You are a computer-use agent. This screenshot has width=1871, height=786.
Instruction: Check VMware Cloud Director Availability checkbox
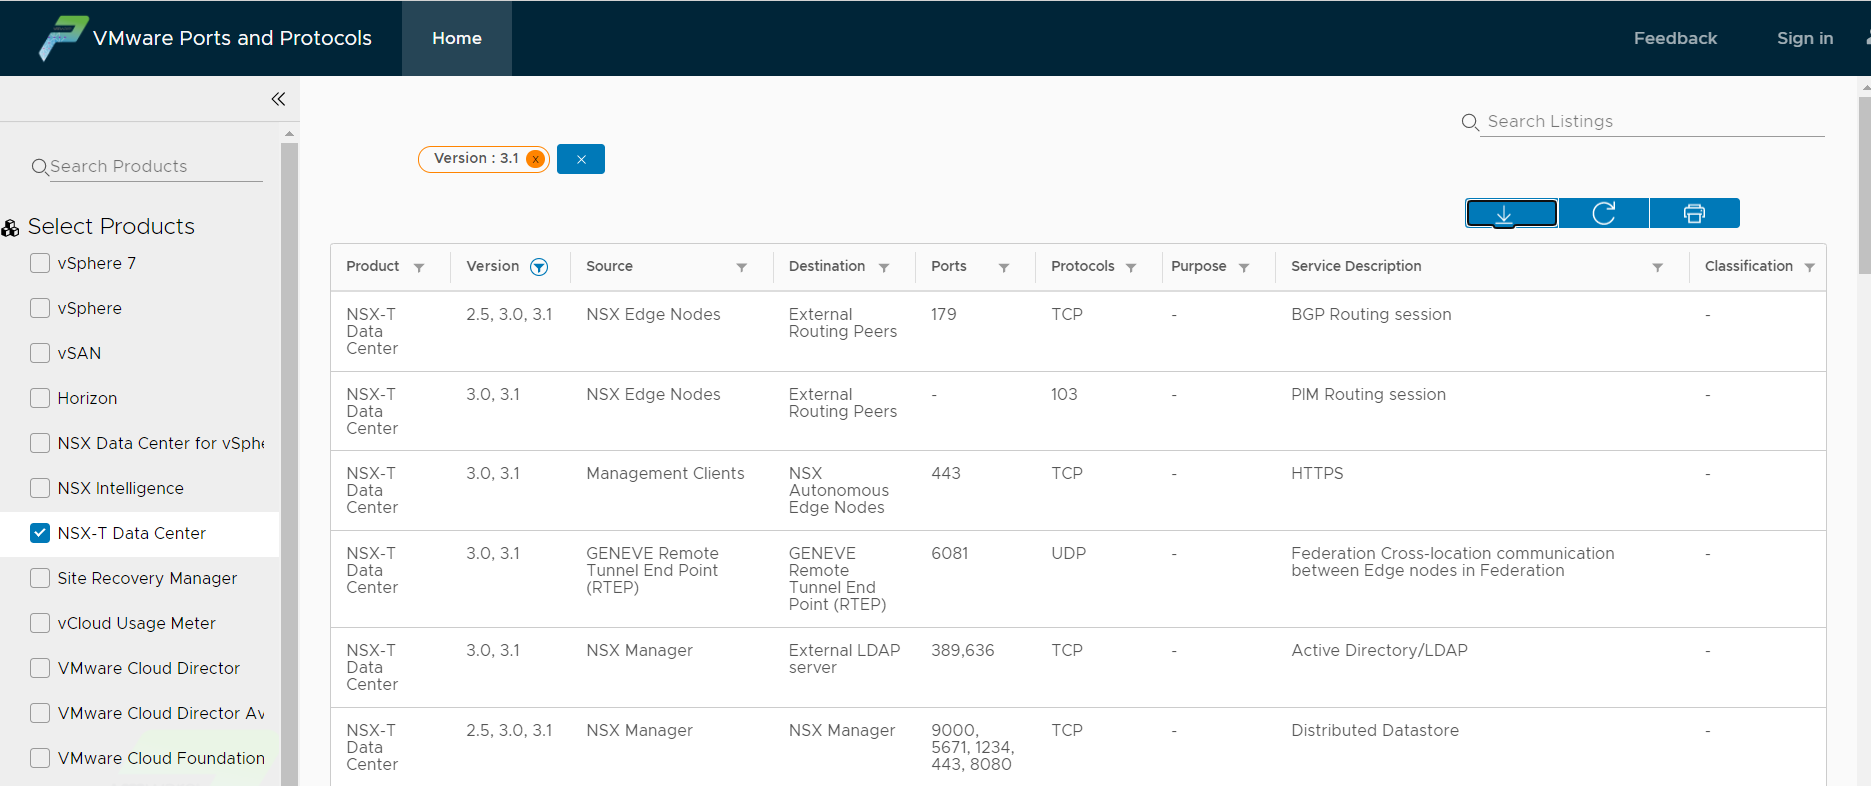click(40, 713)
